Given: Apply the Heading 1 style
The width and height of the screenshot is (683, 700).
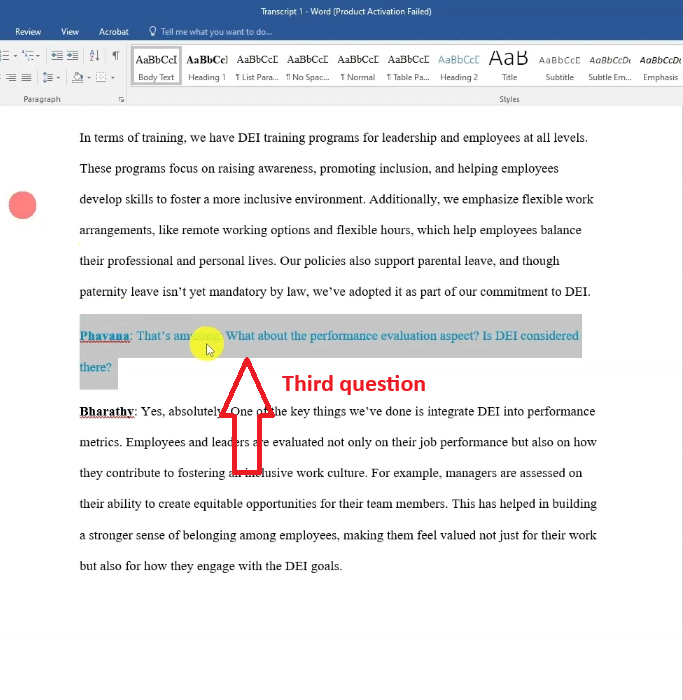Looking at the screenshot, I should tap(207, 66).
